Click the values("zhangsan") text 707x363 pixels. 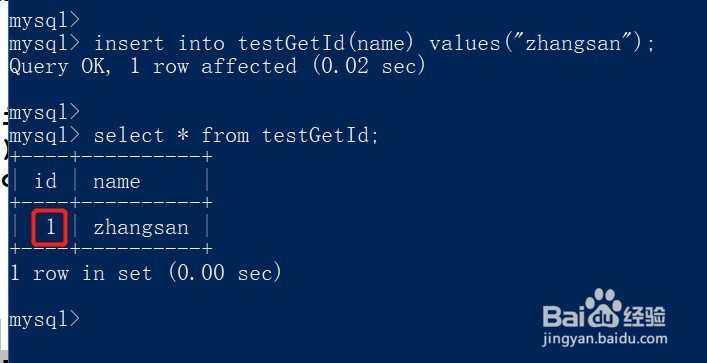(542, 44)
